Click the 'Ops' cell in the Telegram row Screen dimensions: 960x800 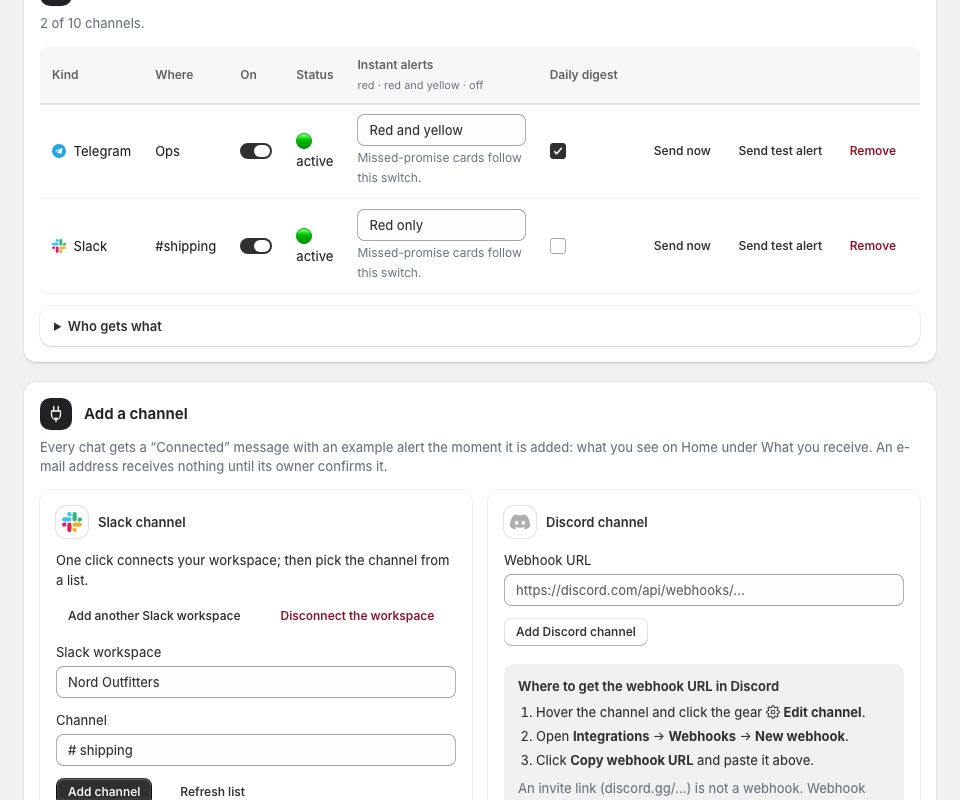(x=167, y=151)
